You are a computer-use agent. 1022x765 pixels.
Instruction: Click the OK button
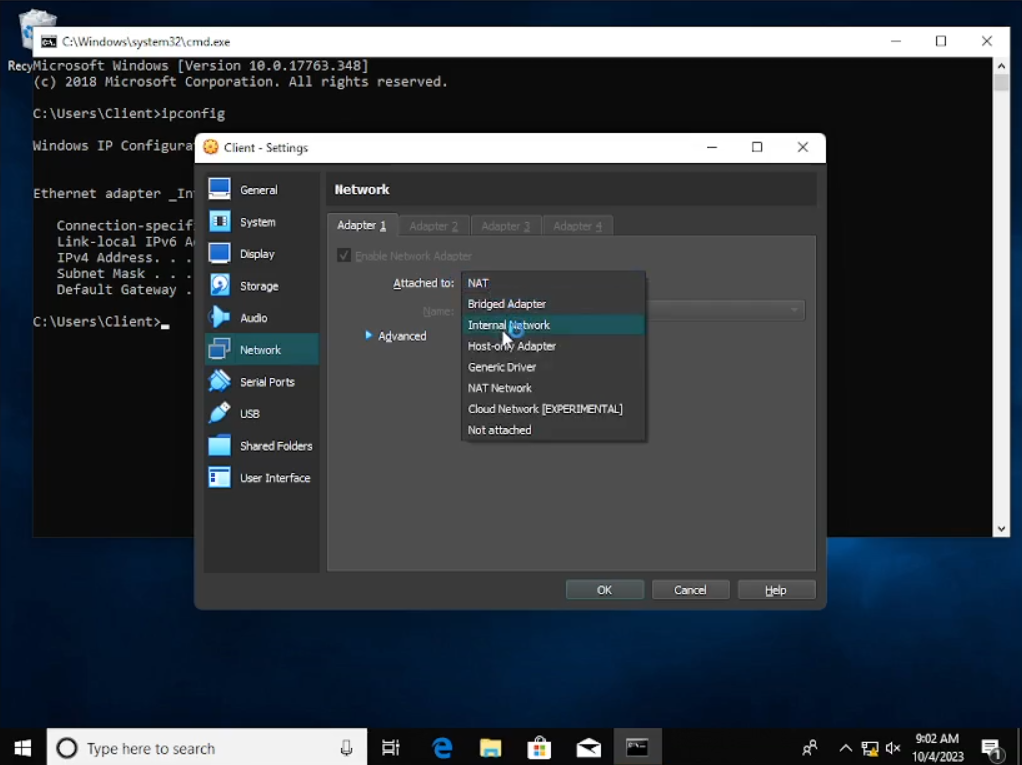[x=604, y=590]
